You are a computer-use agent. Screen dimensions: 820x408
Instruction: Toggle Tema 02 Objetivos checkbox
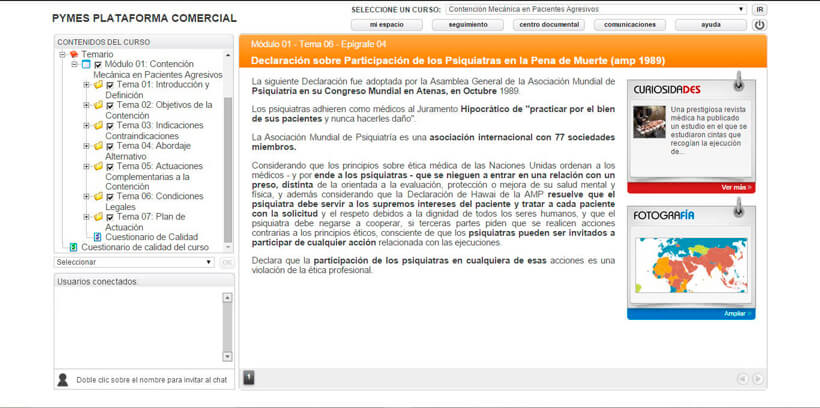(110, 105)
